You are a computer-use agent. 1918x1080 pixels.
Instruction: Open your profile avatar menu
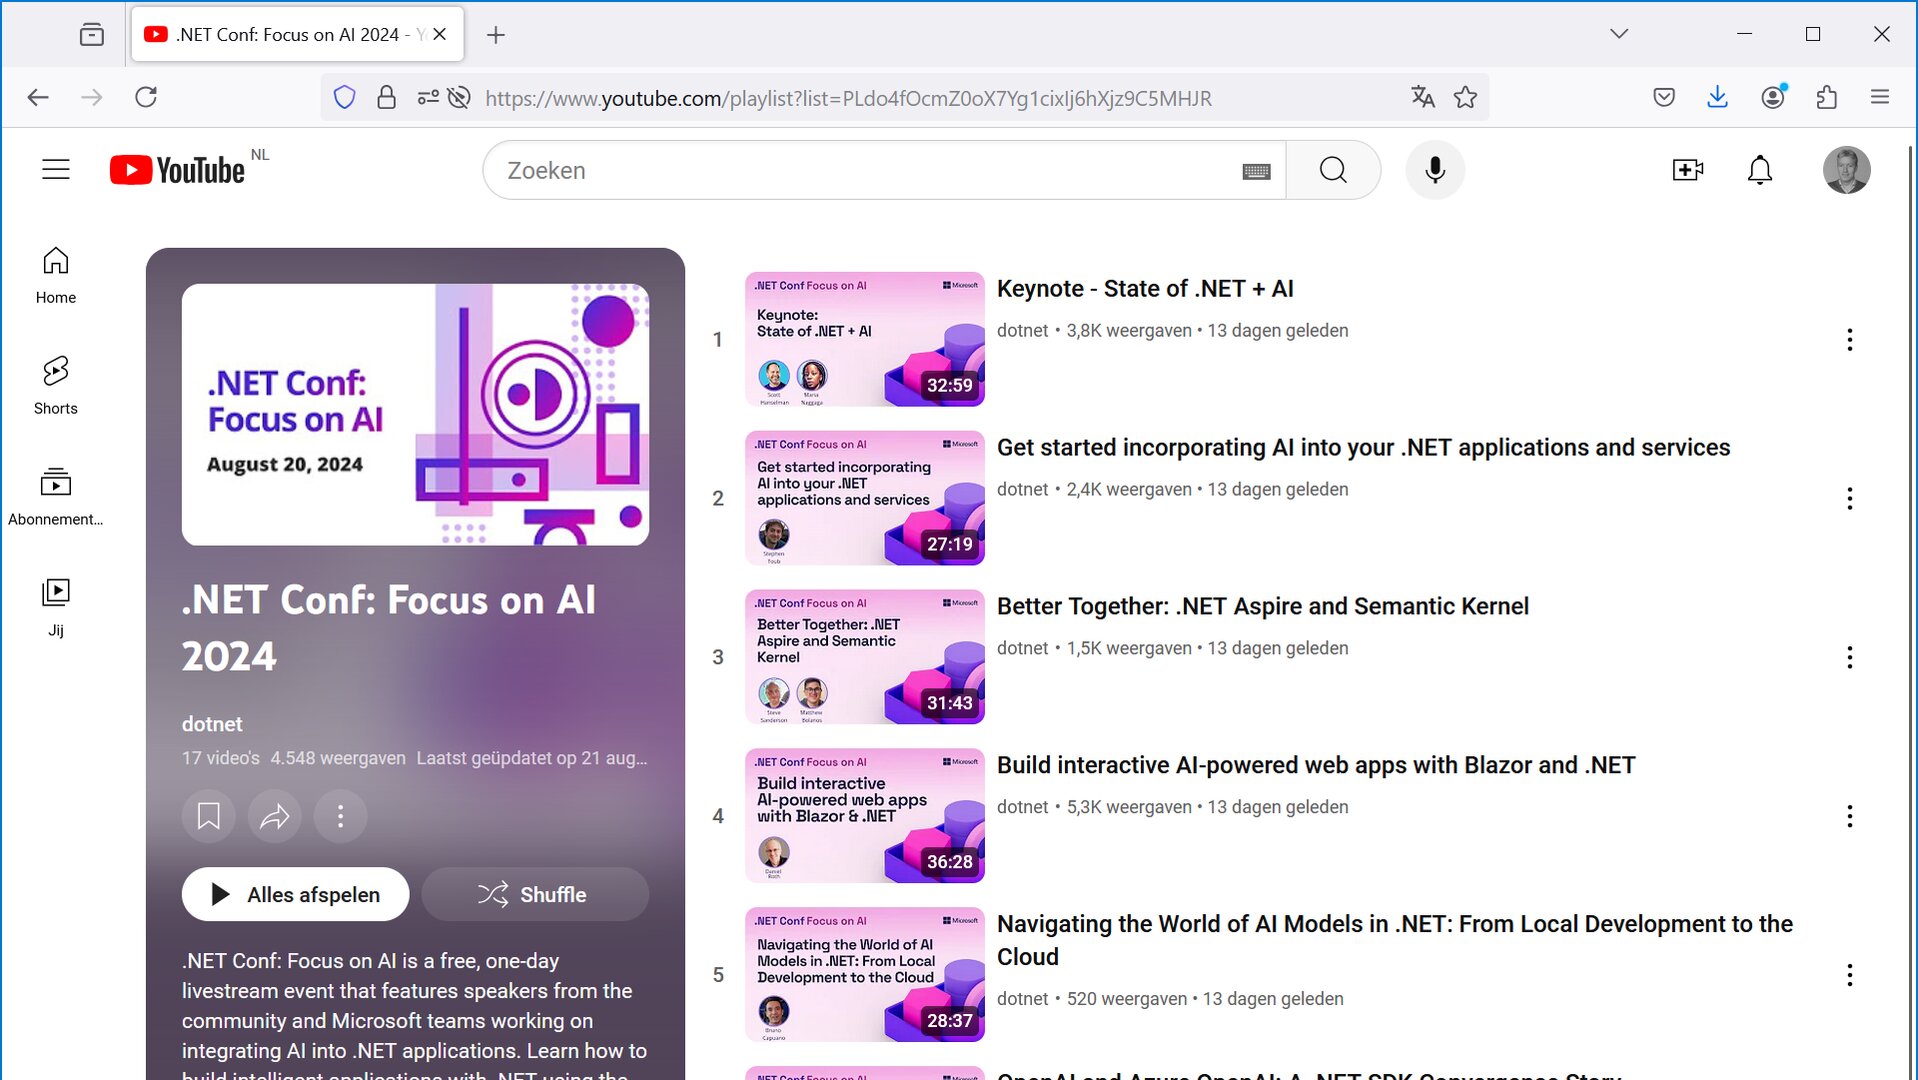tap(1846, 170)
